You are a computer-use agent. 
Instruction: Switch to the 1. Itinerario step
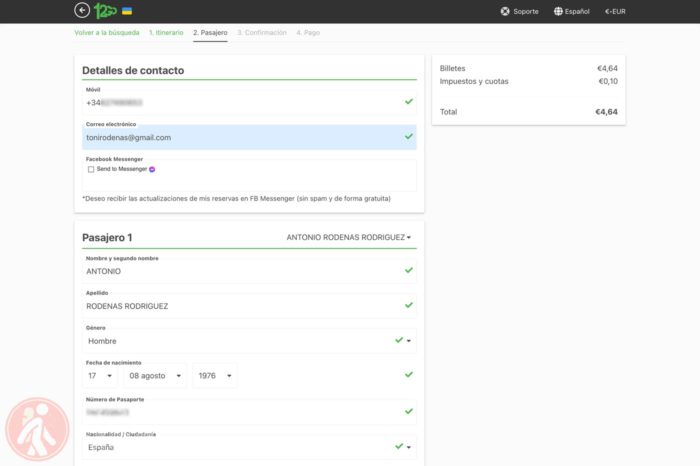click(166, 33)
